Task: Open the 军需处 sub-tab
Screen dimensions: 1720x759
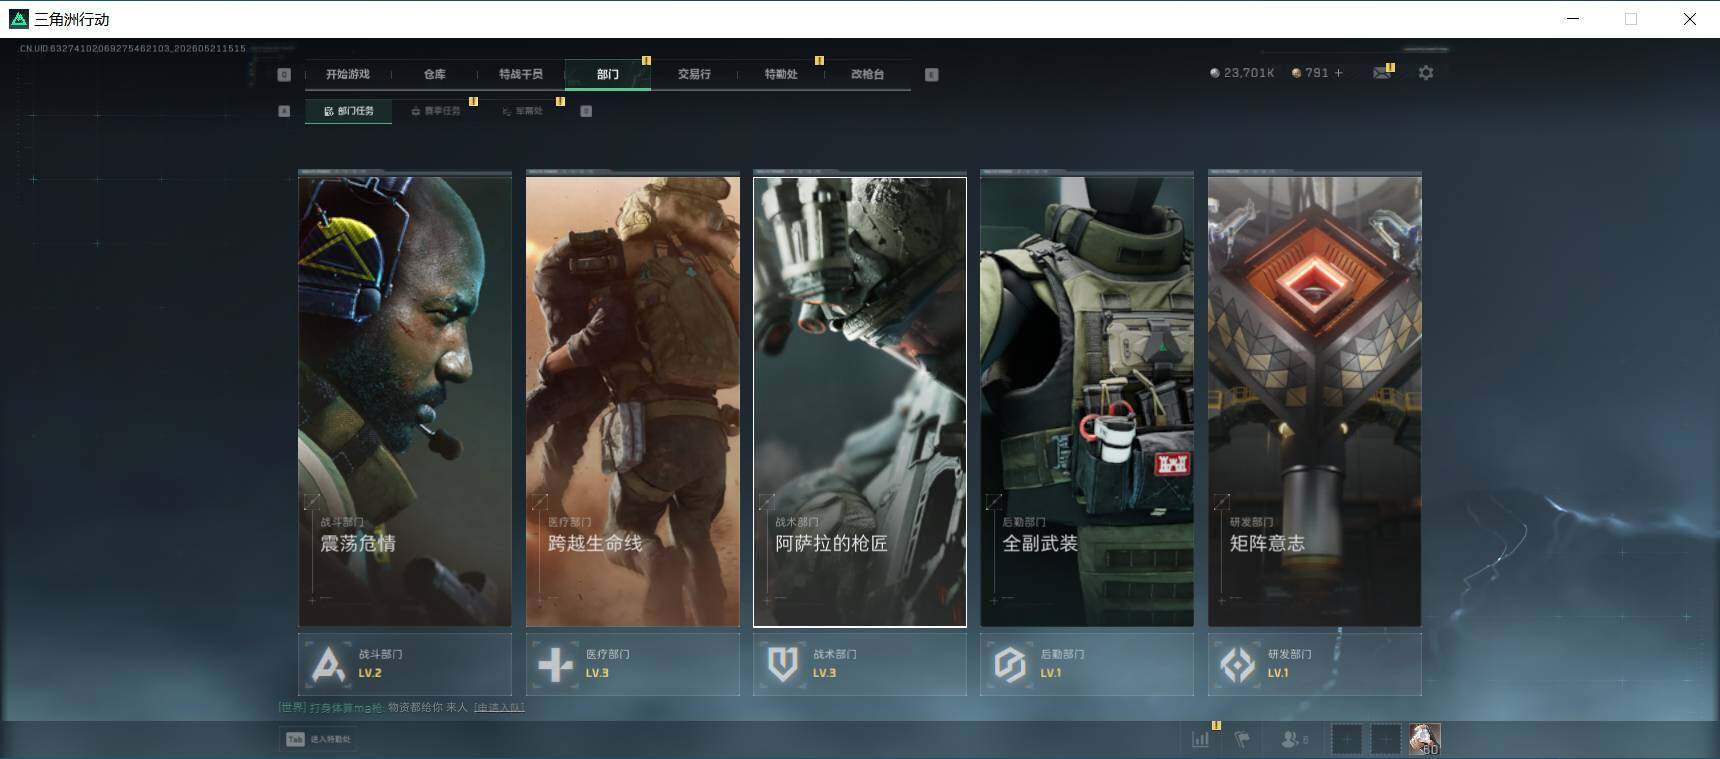Action: tap(523, 111)
